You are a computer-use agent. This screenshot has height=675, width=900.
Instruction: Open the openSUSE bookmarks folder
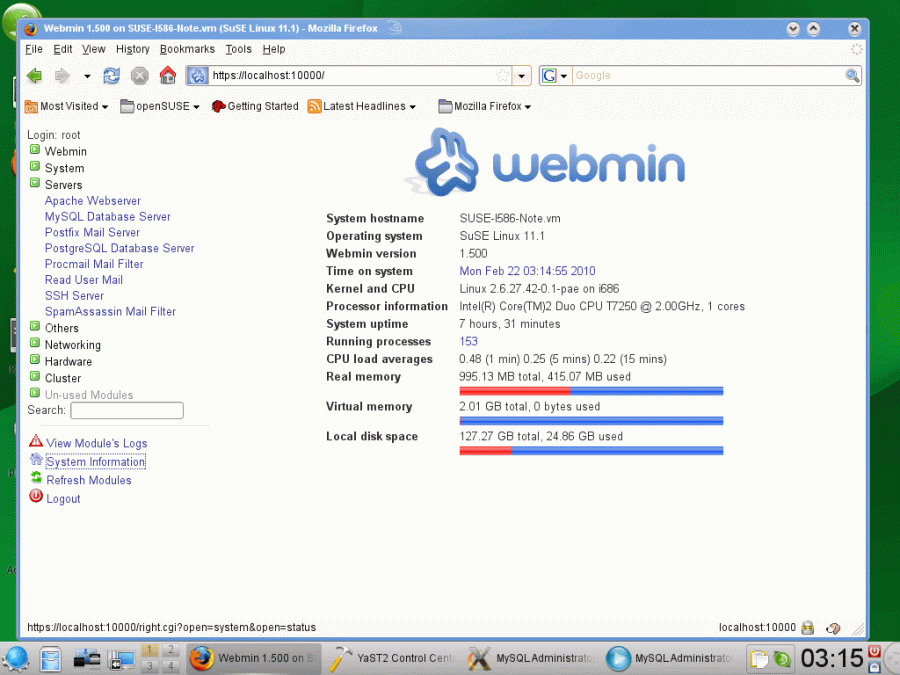tap(160, 106)
